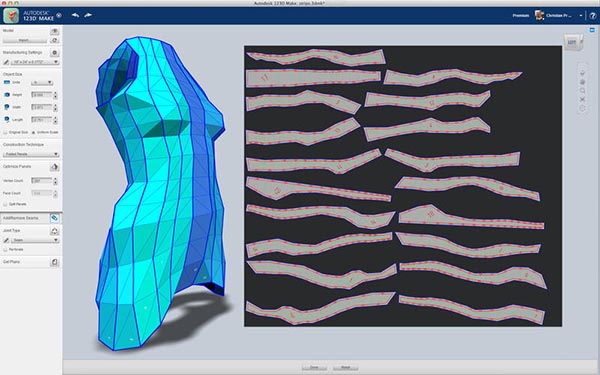Open the Help question mark
Screen dimensions: 600x375
pos(593,16)
